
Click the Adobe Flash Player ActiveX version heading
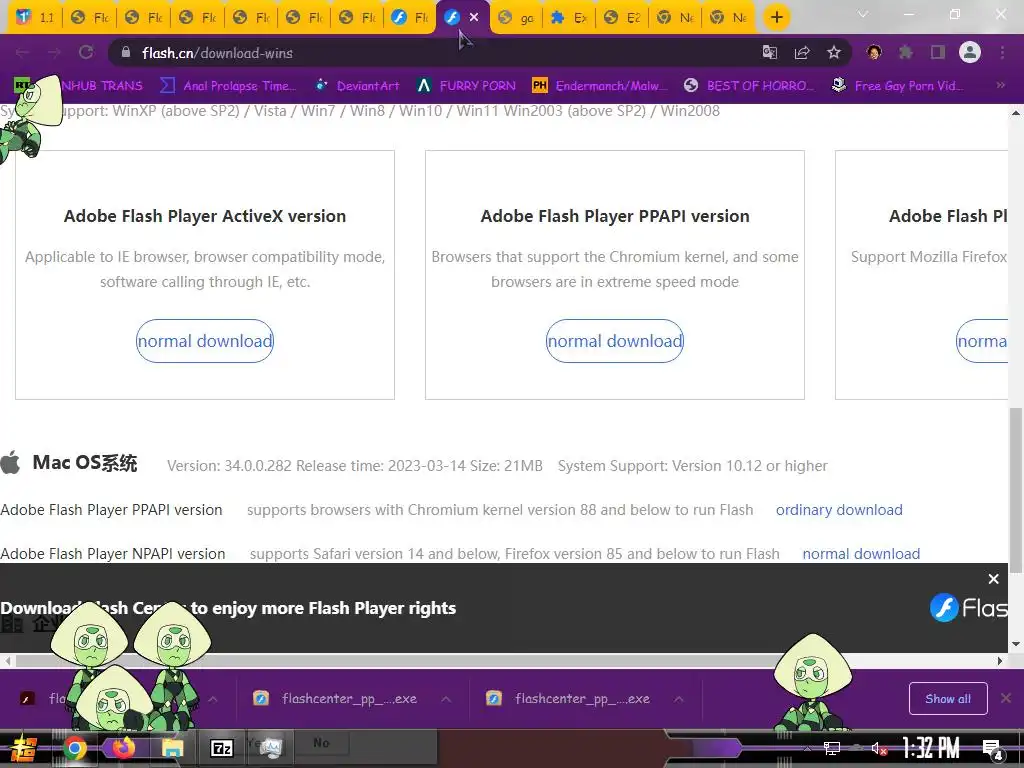[x=204, y=216]
